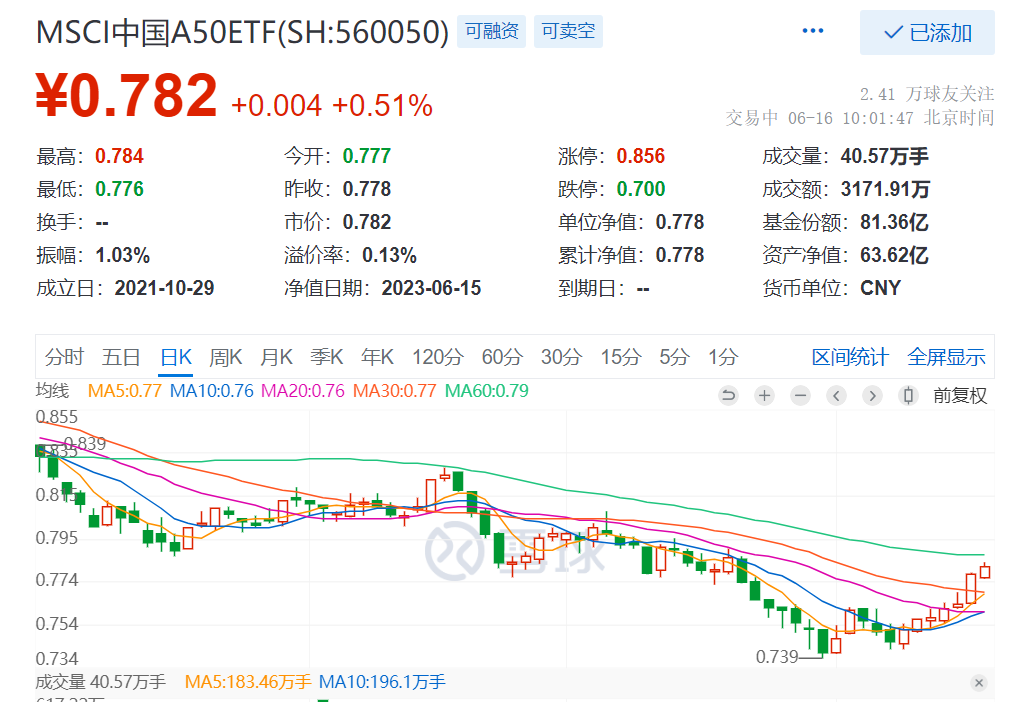Click the 最高 value 0.784
This screenshot has width=1025, height=702.
pos(119,156)
